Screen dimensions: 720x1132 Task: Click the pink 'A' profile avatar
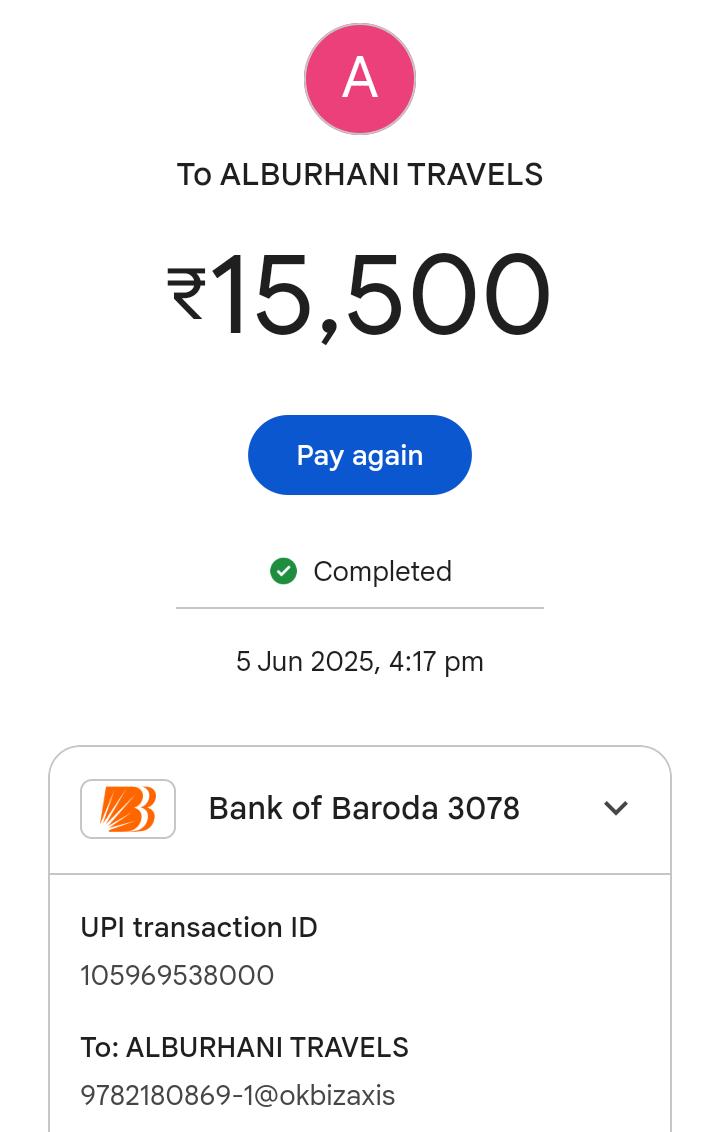[x=360, y=79]
